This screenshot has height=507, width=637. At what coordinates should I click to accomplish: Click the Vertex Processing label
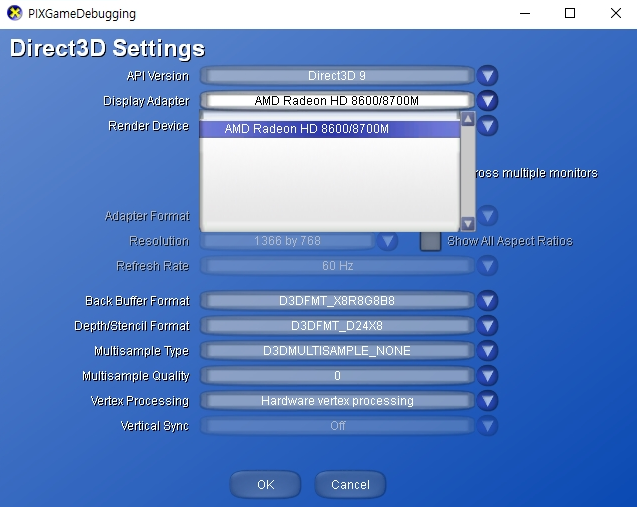click(140, 401)
